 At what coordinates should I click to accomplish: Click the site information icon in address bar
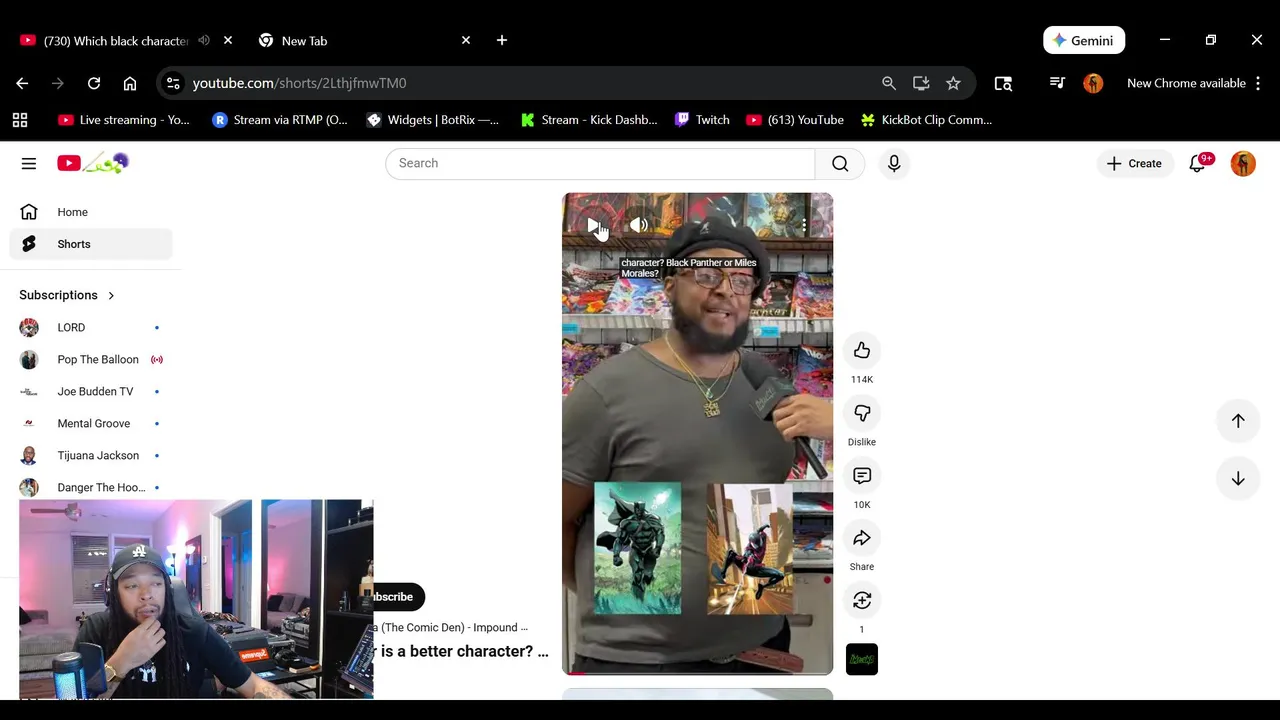point(173,83)
